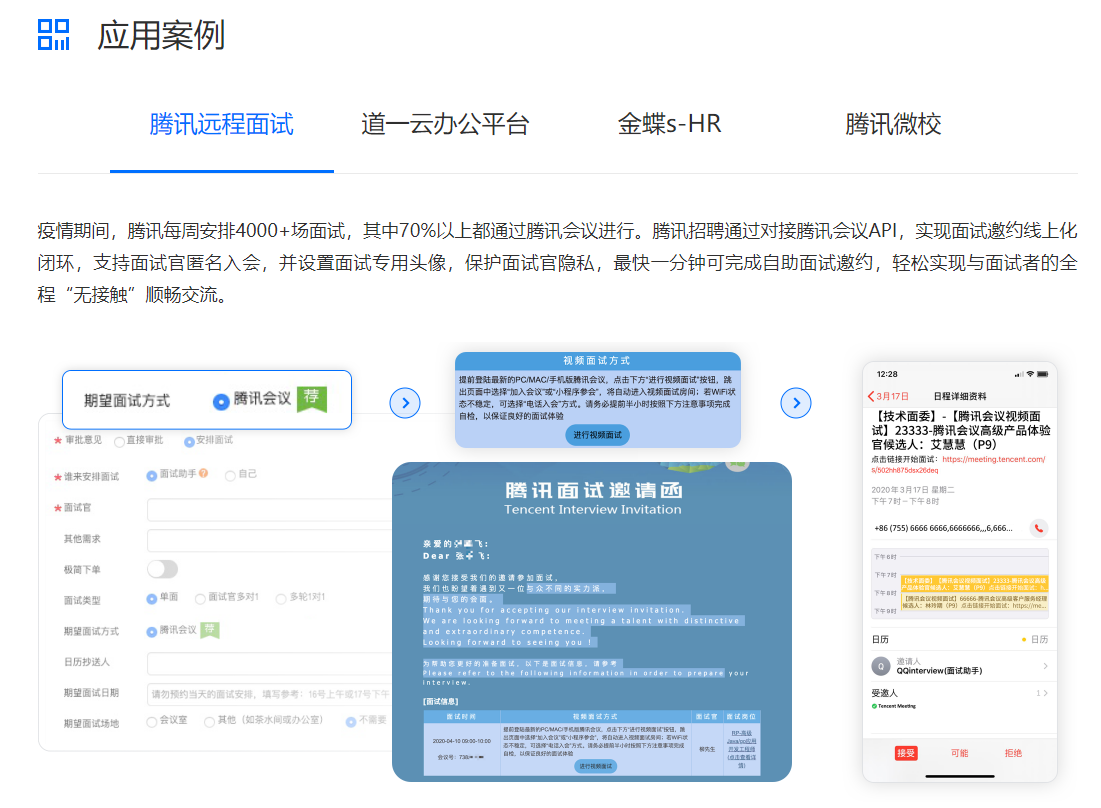Screen dimensions: 1101x808
Task: Go back via 3月17日 arrow in phone
Action: [x=888, y=396]
